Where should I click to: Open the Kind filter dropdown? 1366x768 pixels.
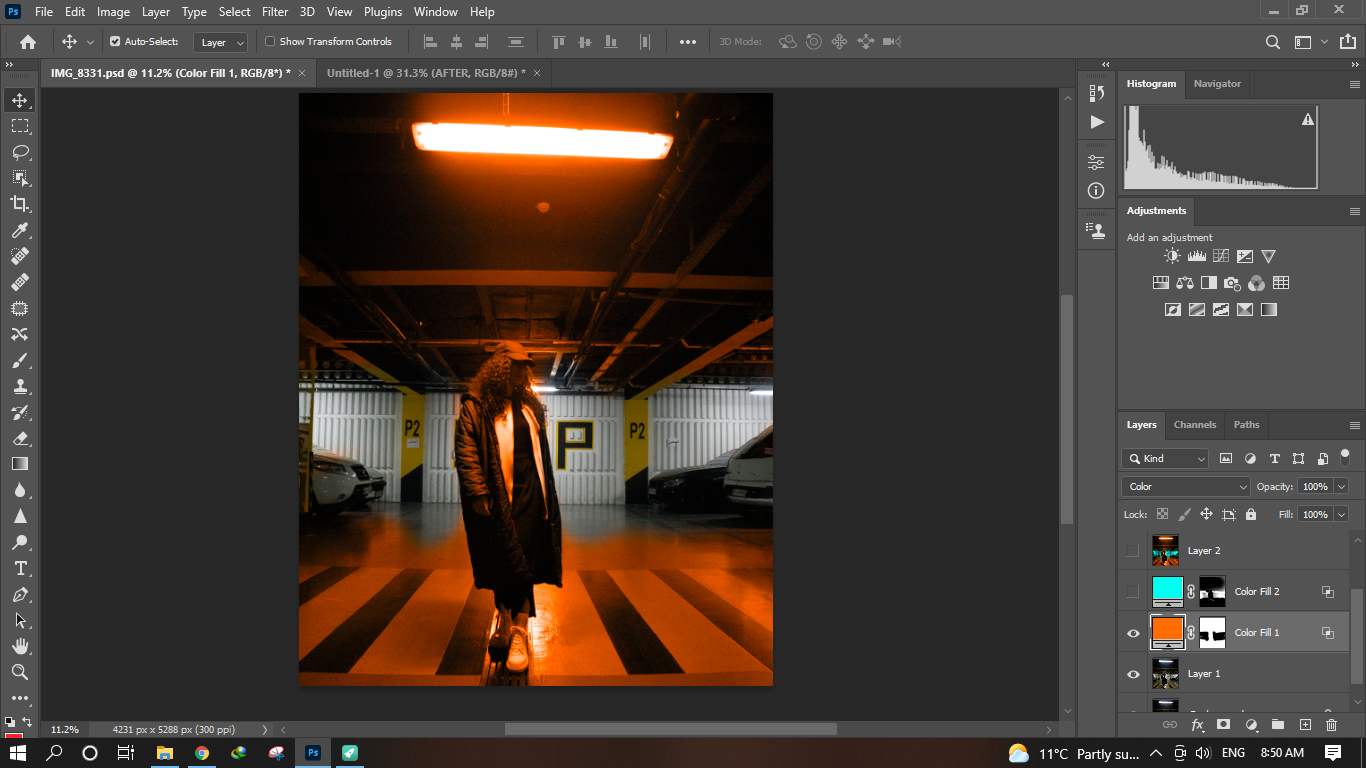[x=1166, y=458]
